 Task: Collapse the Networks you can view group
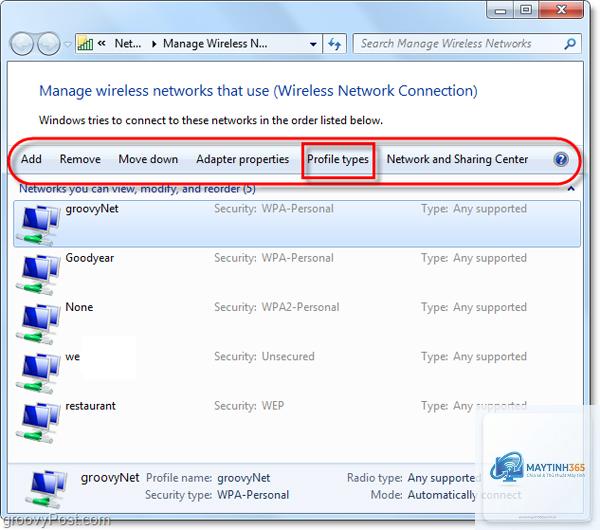coord(571,189)
